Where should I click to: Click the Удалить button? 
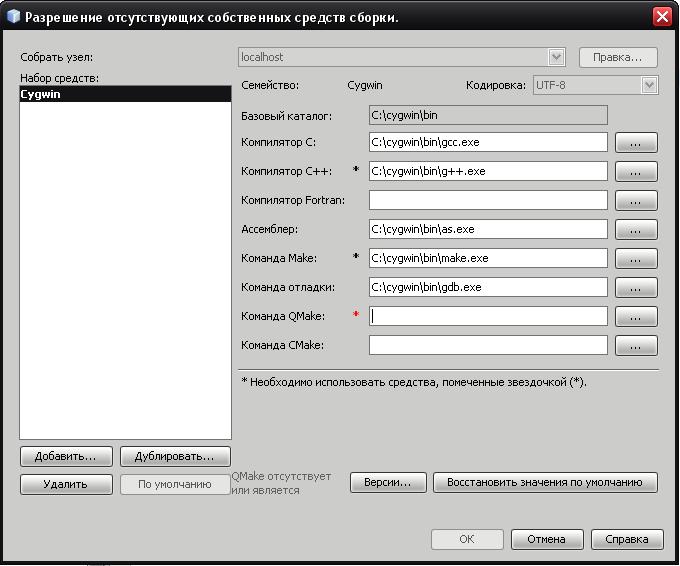coord(66,484)
